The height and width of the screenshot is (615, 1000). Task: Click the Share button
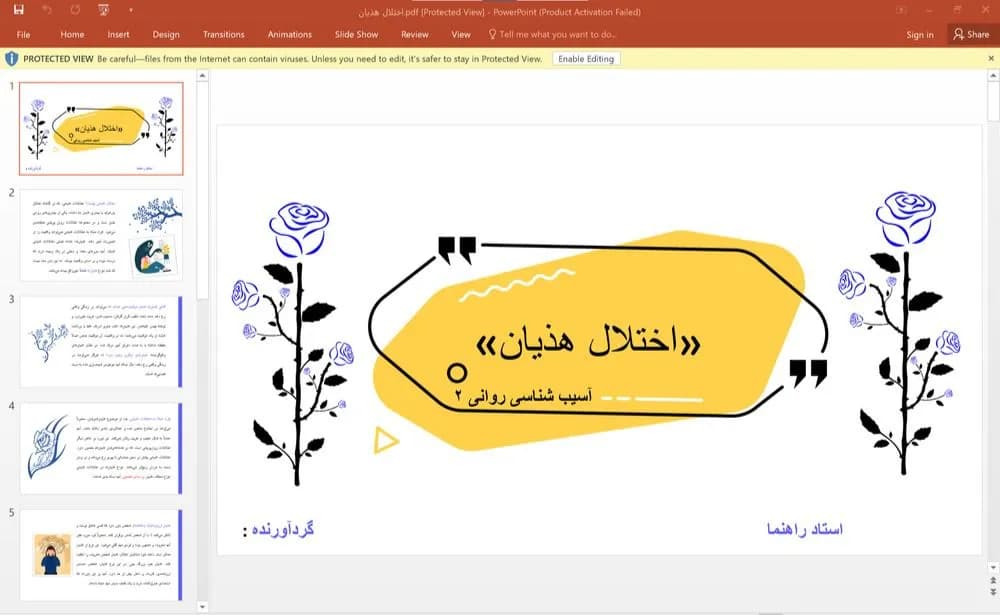coord(971,34)
